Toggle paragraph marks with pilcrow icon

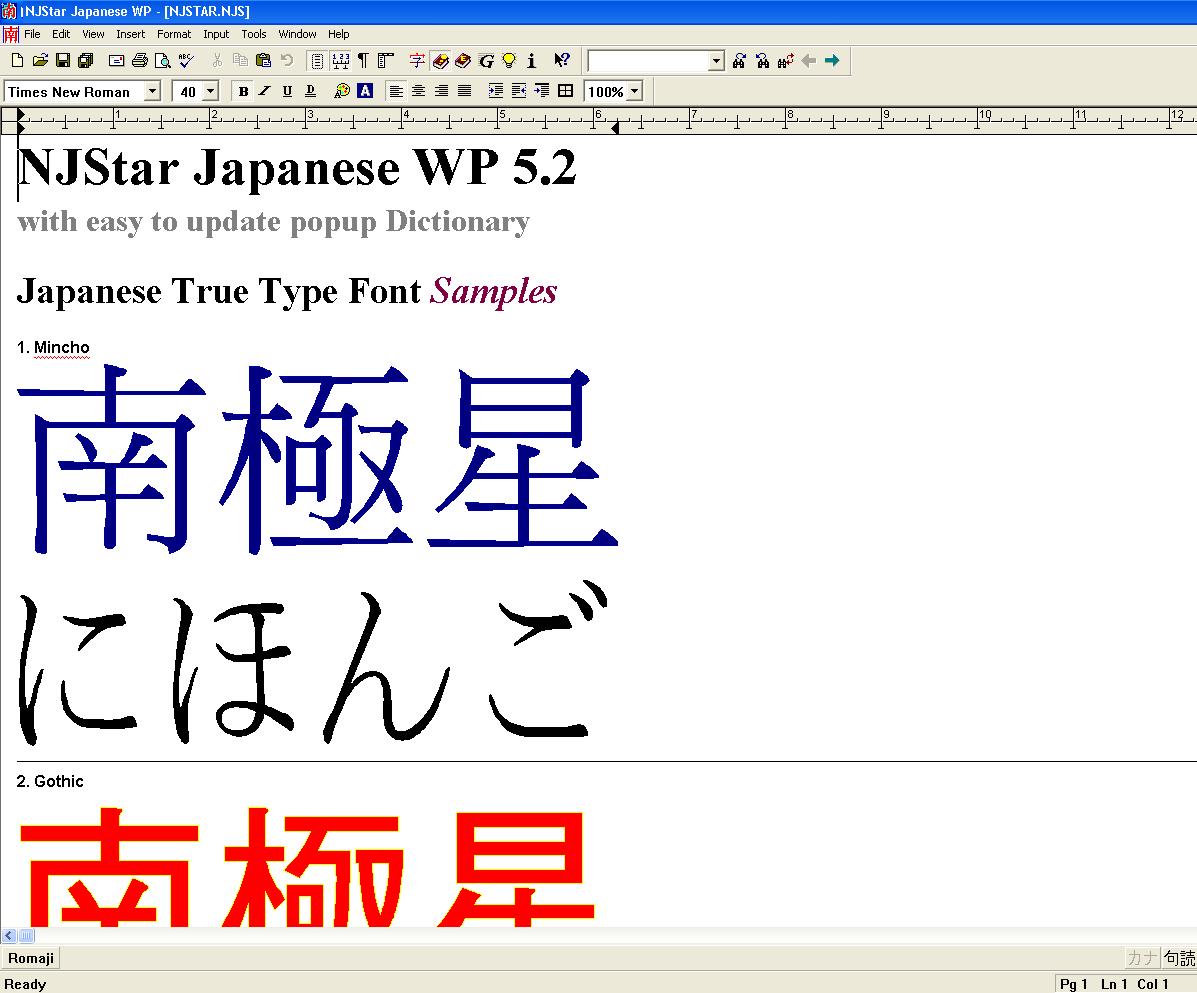363,60
